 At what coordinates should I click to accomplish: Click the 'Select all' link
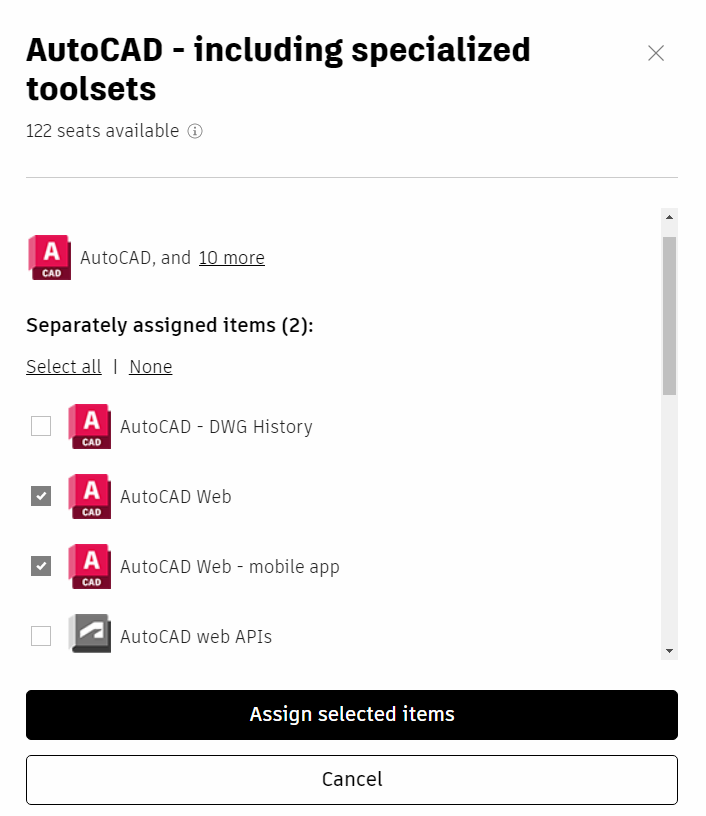(x=64, y=367)
